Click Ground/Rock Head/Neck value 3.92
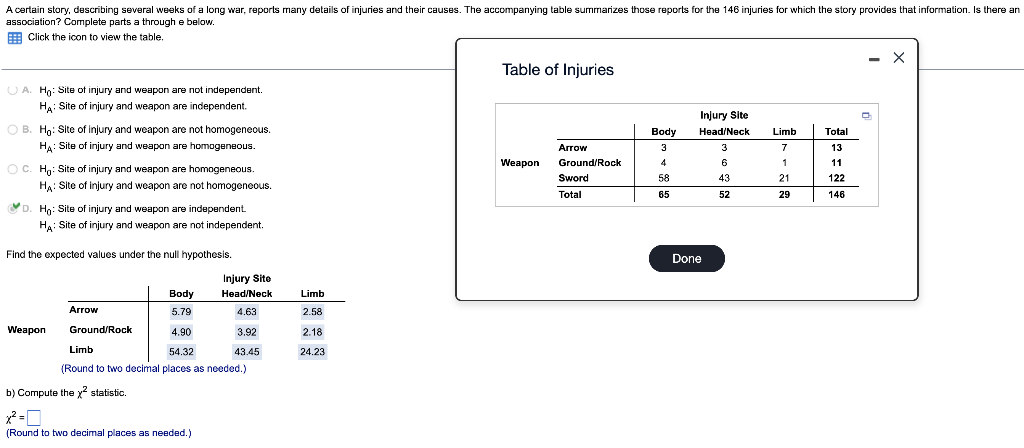1024x448 pixels. tap(247, 332)
